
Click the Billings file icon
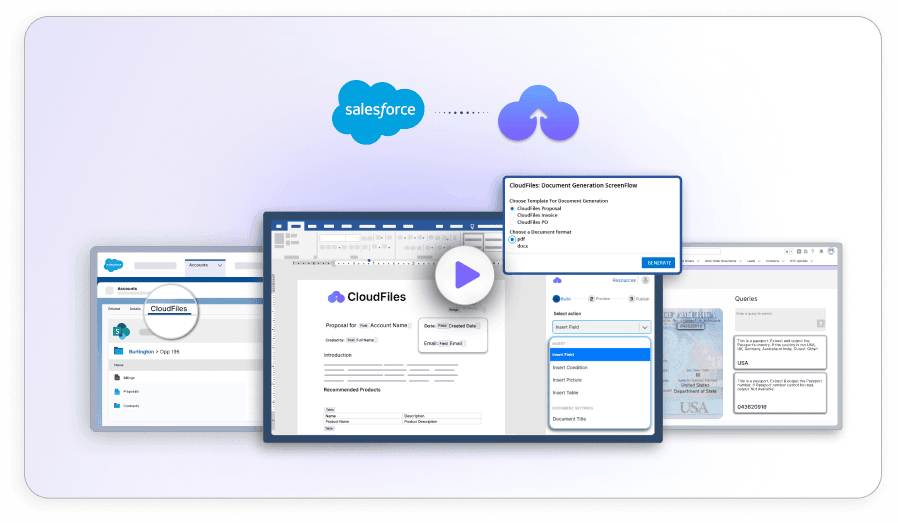tap(117, 377)
